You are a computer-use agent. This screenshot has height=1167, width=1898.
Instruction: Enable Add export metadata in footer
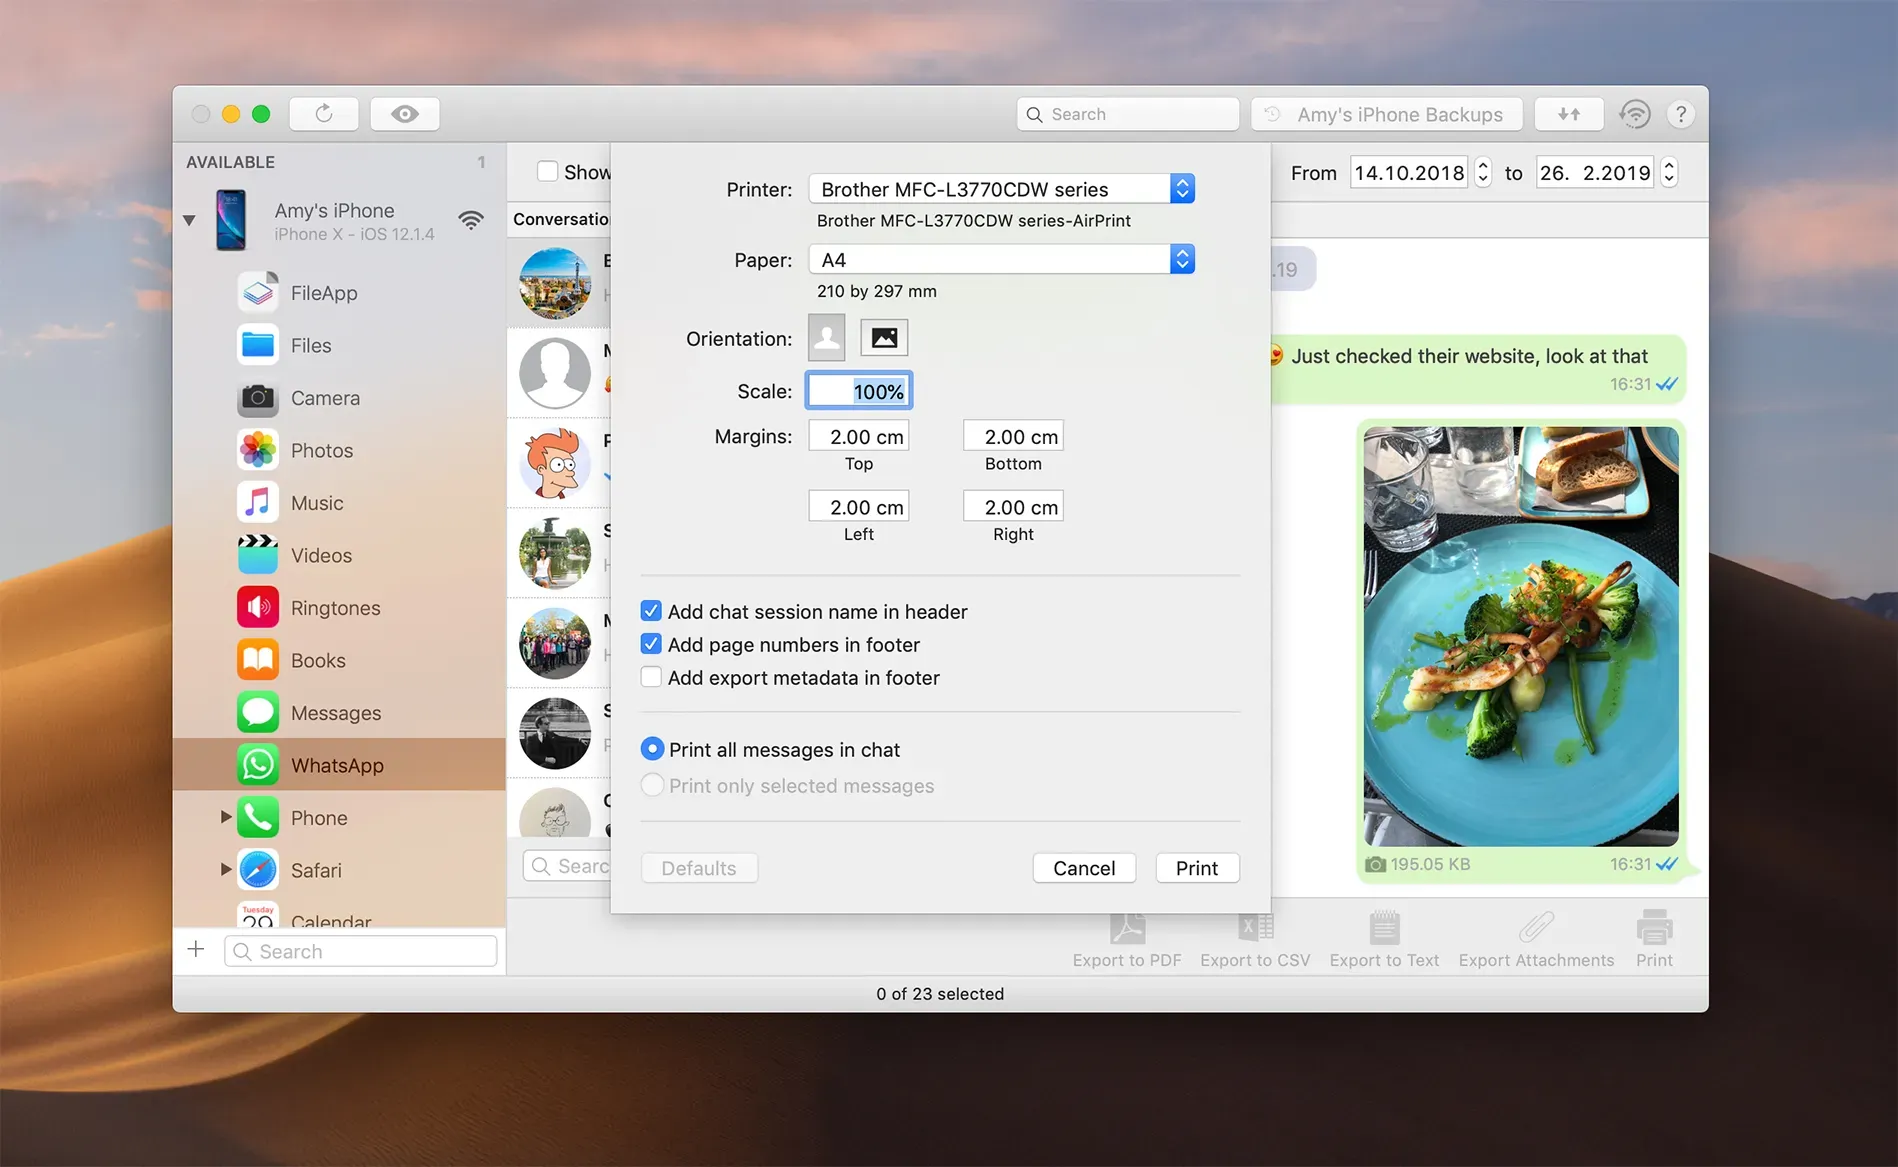click(651, 677)
